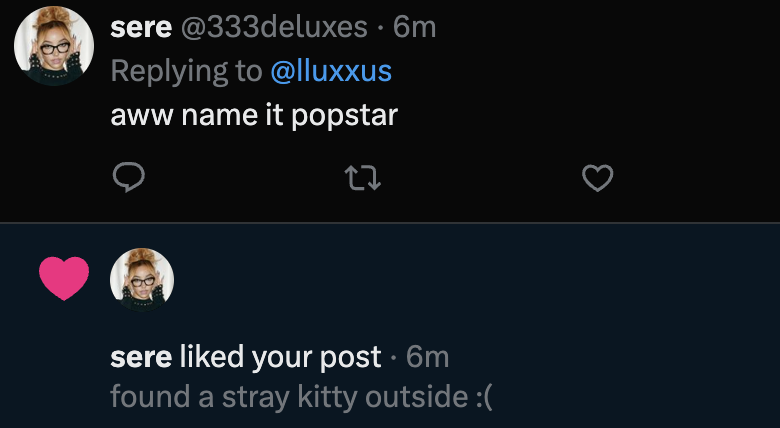
Task: Click the "Replying to" label
Action: (x=187, y=72)
